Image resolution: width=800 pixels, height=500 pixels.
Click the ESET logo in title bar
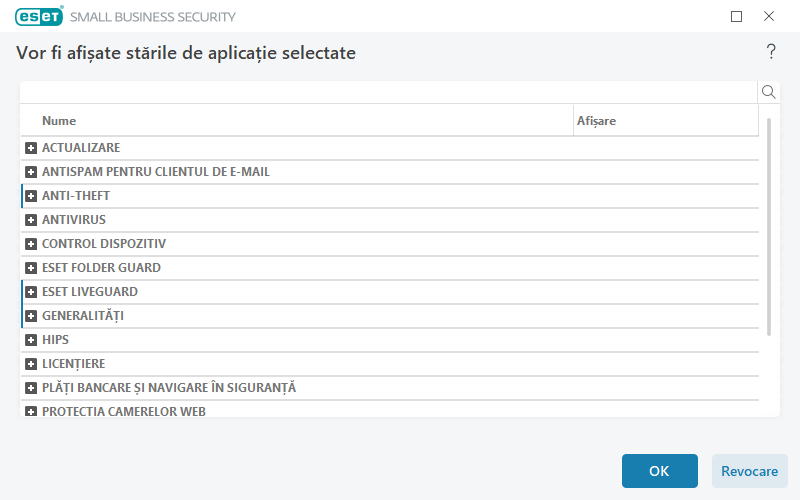point(39,16)
